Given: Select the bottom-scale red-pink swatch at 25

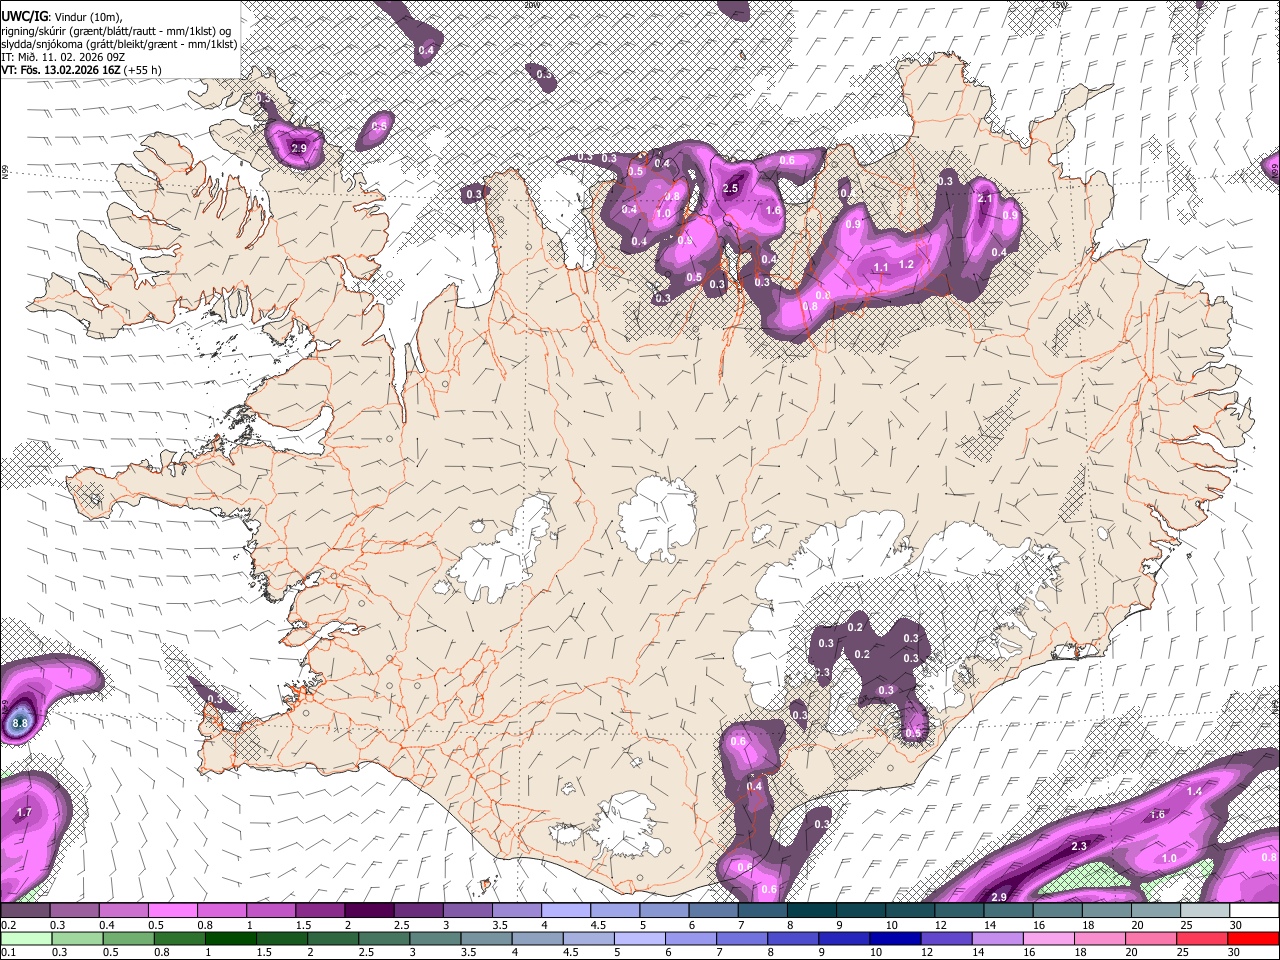Looking at the screenshot, I should click(1201, 938).
